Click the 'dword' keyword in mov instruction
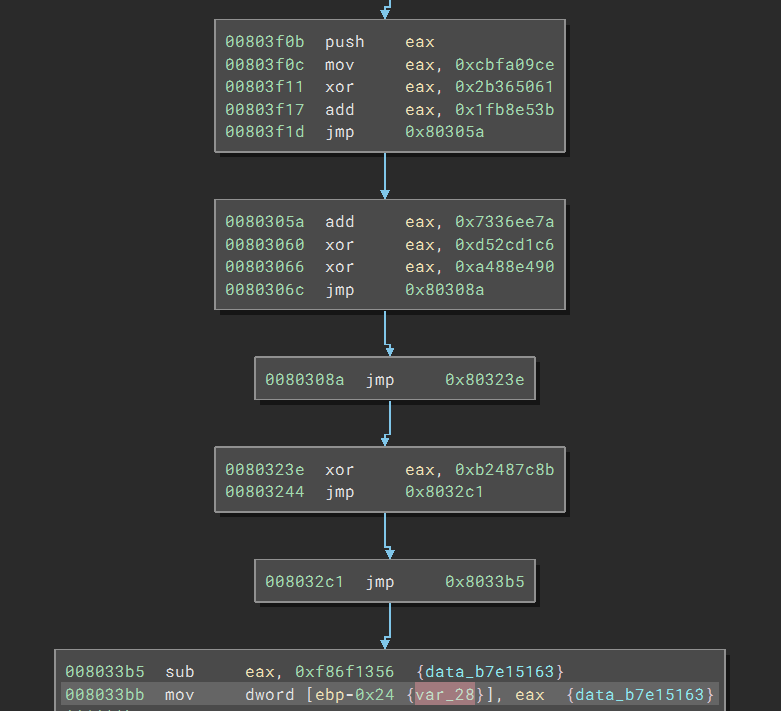 tap(269, 695)
